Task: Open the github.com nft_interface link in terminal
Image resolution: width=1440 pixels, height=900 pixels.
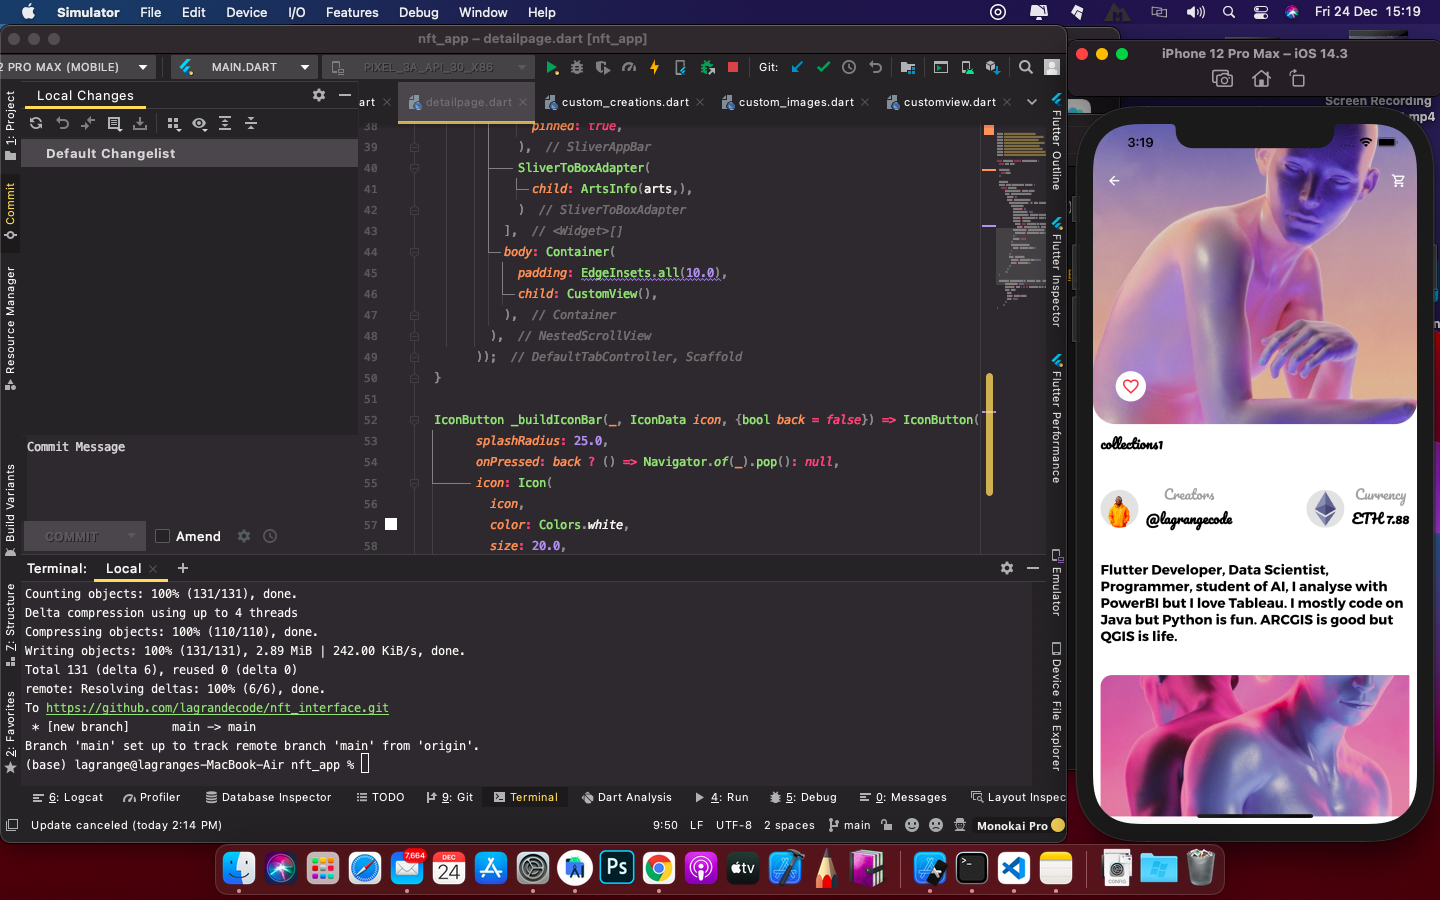Action: click(216, 707)
